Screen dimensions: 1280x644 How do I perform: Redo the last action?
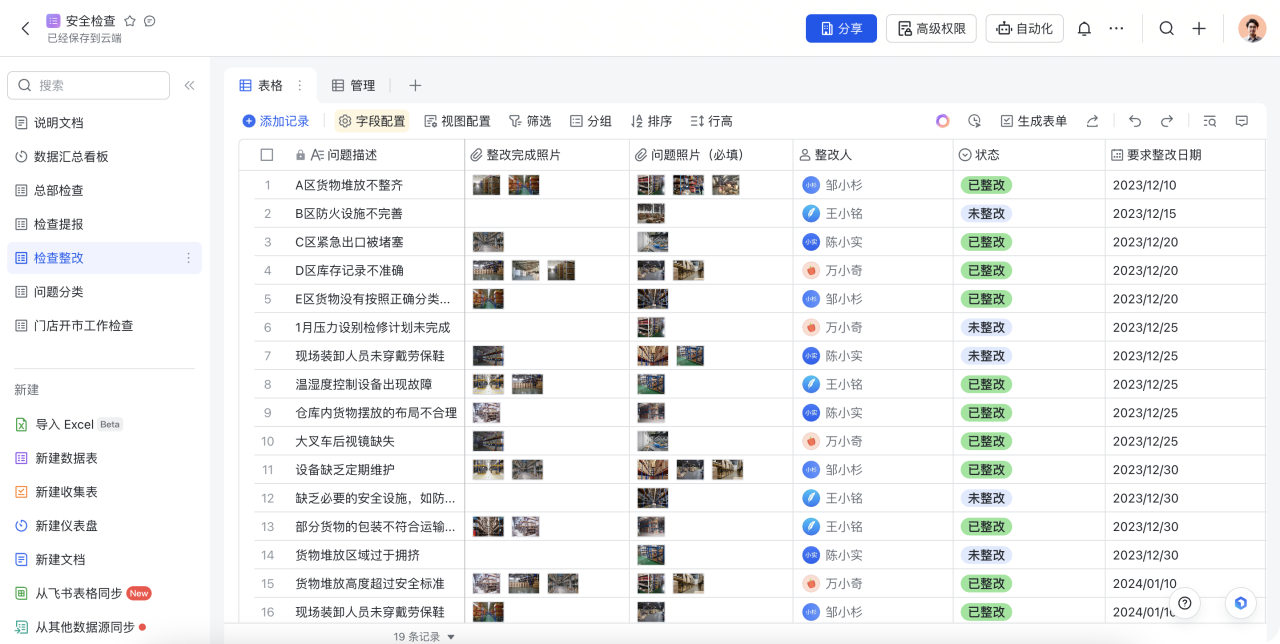[x=1167, y=121]
